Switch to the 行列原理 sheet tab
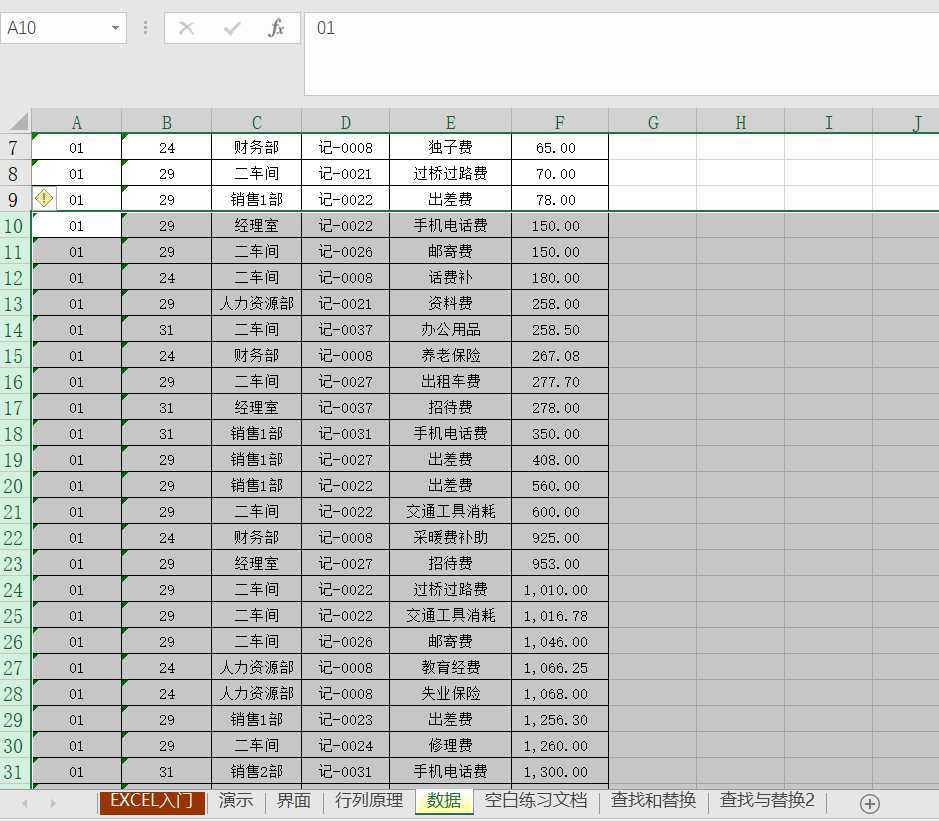Image resolution: width=939 pixels, height=821 pixels. point(369,801)
